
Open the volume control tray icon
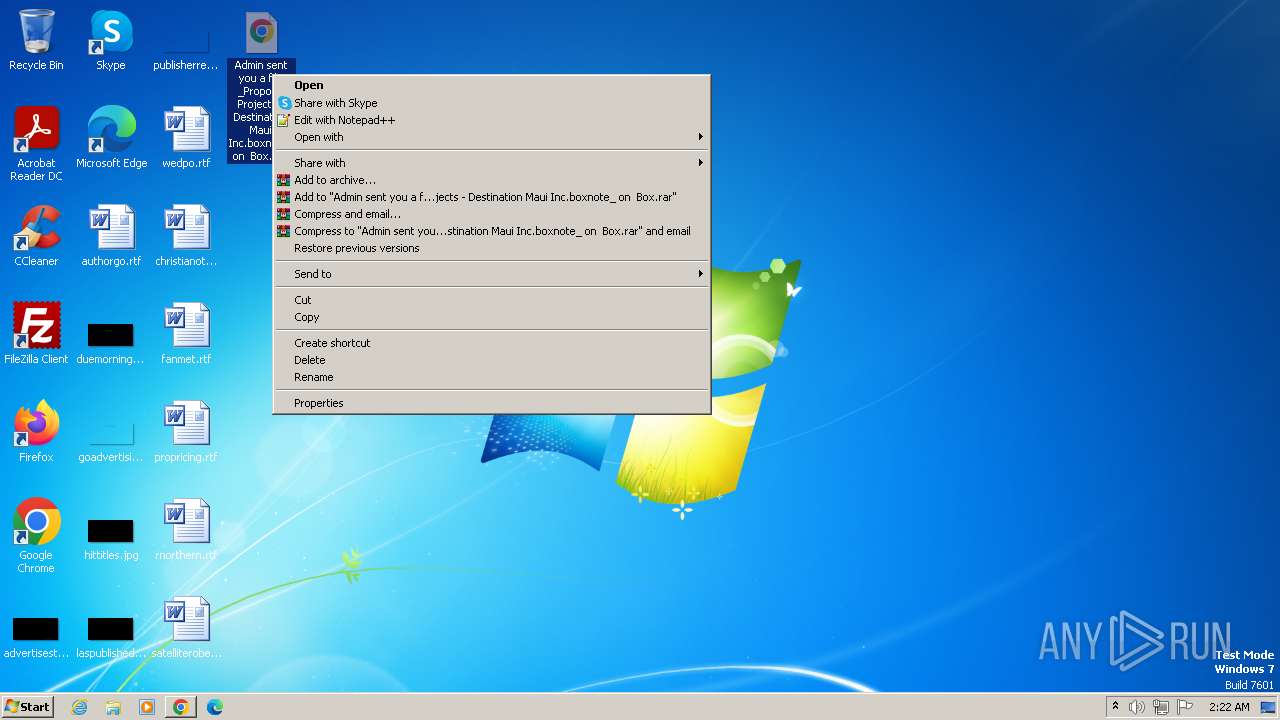tap(1137, 707)
